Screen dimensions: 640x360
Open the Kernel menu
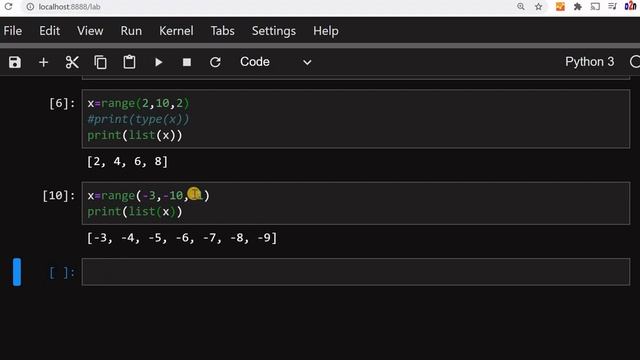176,31
